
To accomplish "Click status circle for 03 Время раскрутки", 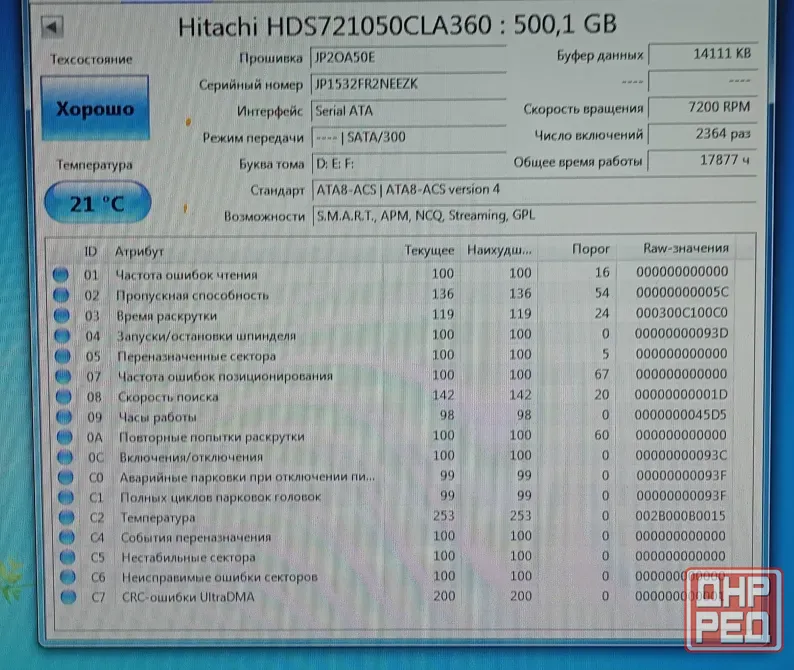I will pos(62,316).
